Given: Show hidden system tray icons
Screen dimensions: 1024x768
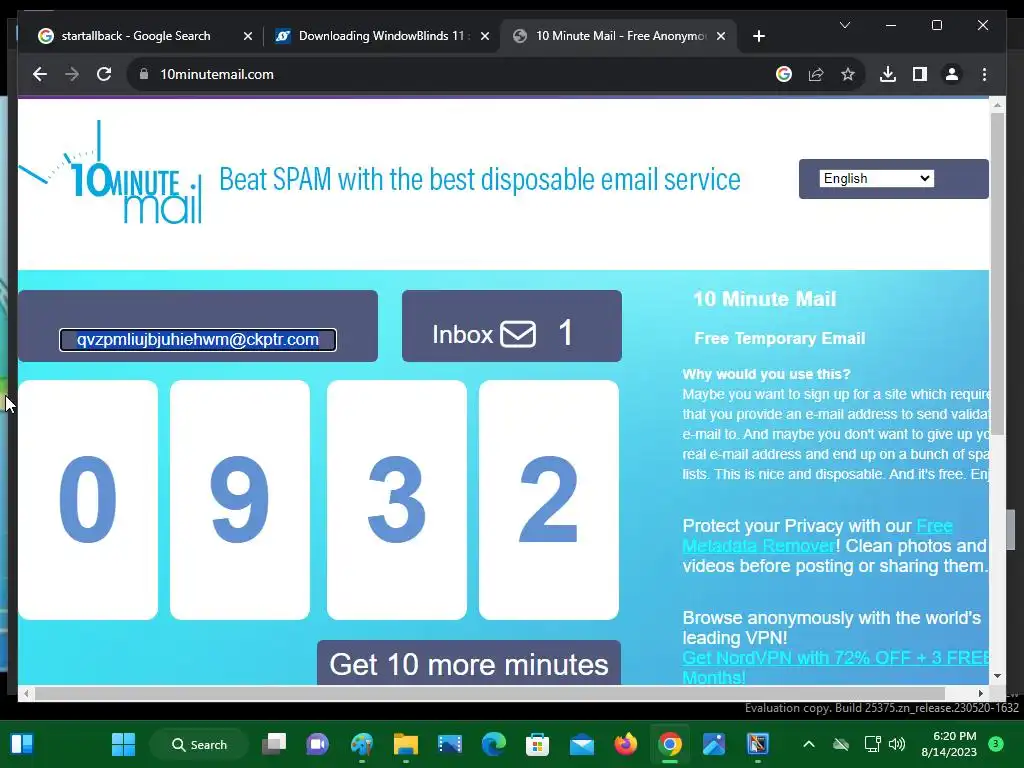Looking at the screenshot, I should [x=808, y=744].
